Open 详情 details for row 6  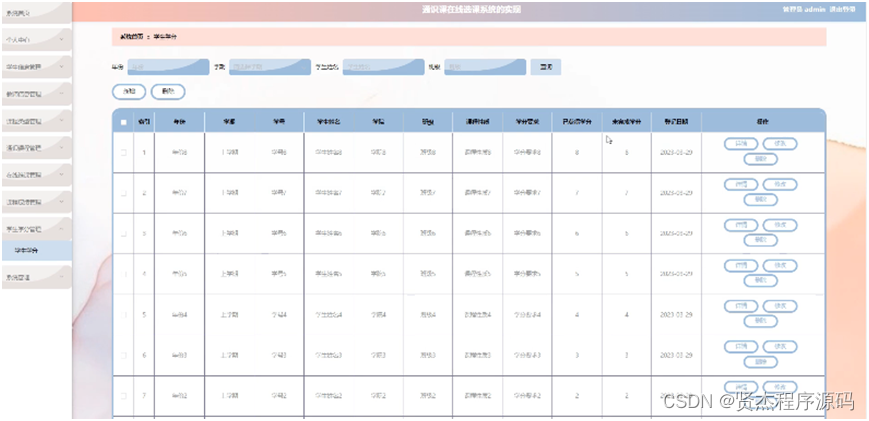click(741, 347)
